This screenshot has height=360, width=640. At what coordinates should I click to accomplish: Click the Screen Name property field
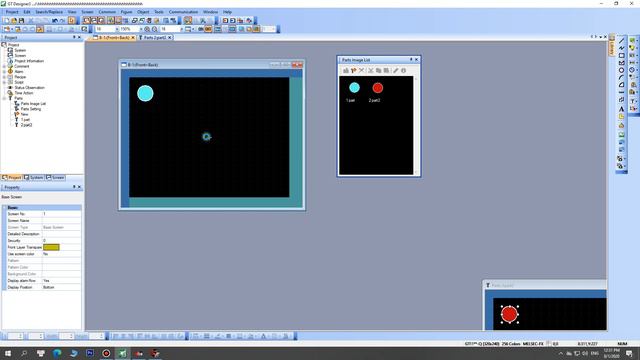pos(61,220)
